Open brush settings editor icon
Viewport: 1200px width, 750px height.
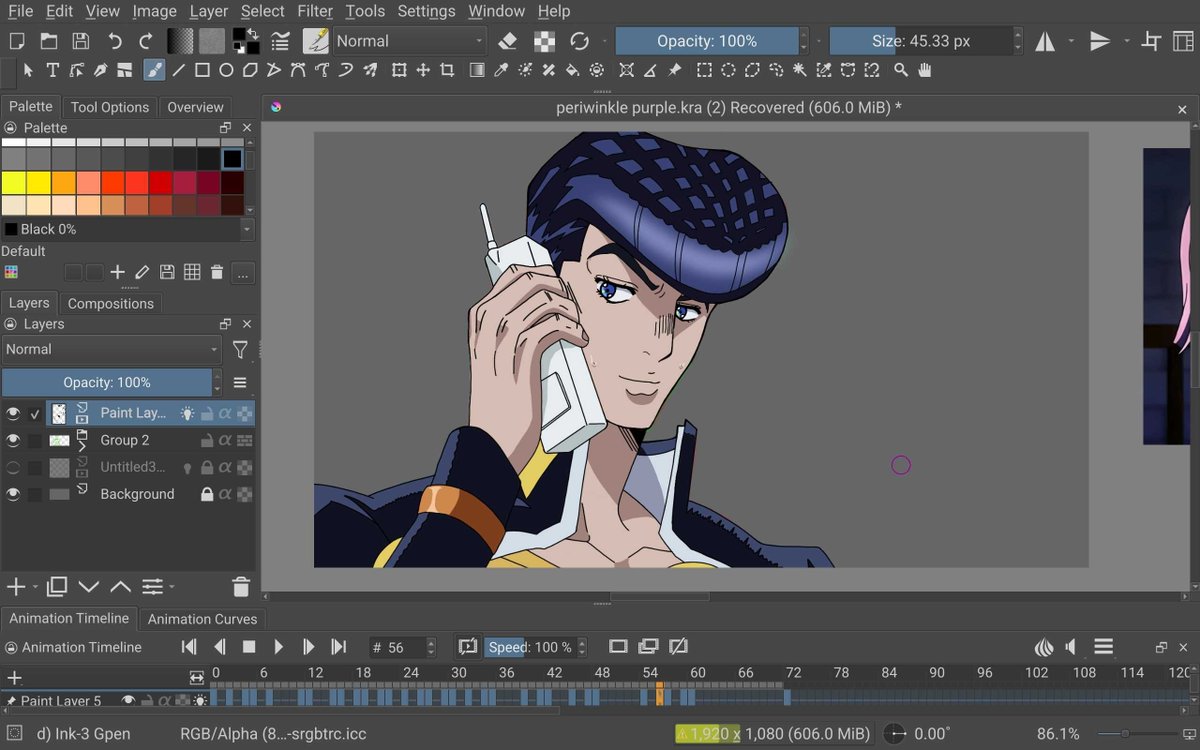click(280, 41)
